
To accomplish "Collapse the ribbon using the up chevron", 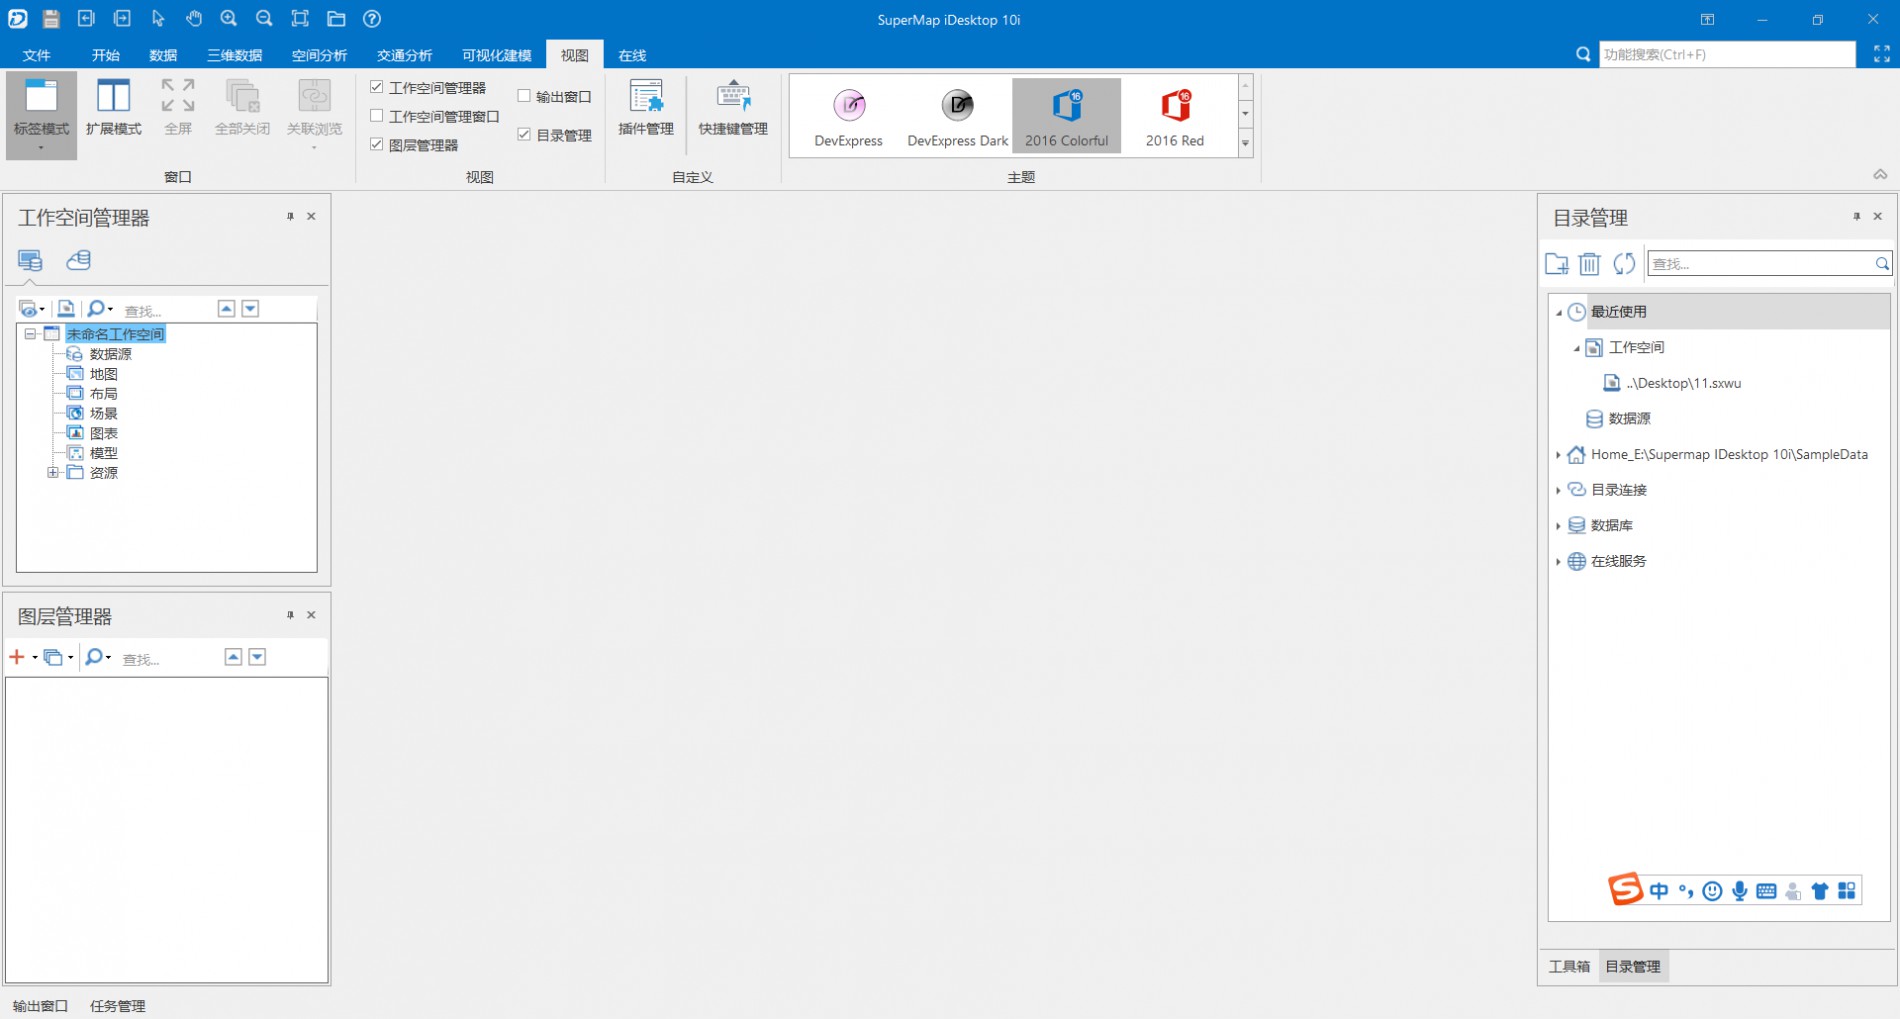I will (x=1880, y=175).
